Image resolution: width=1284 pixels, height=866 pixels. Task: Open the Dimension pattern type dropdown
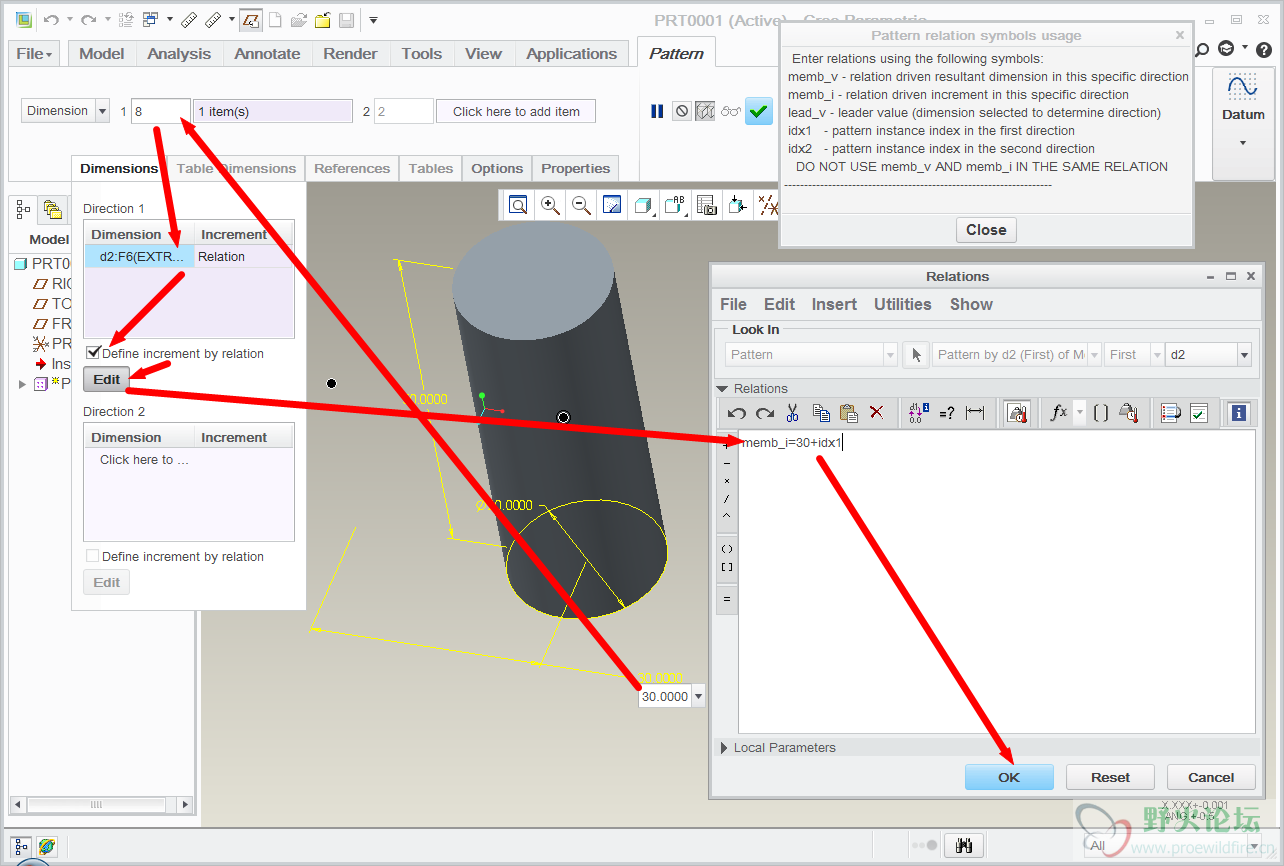pos(102,111)
